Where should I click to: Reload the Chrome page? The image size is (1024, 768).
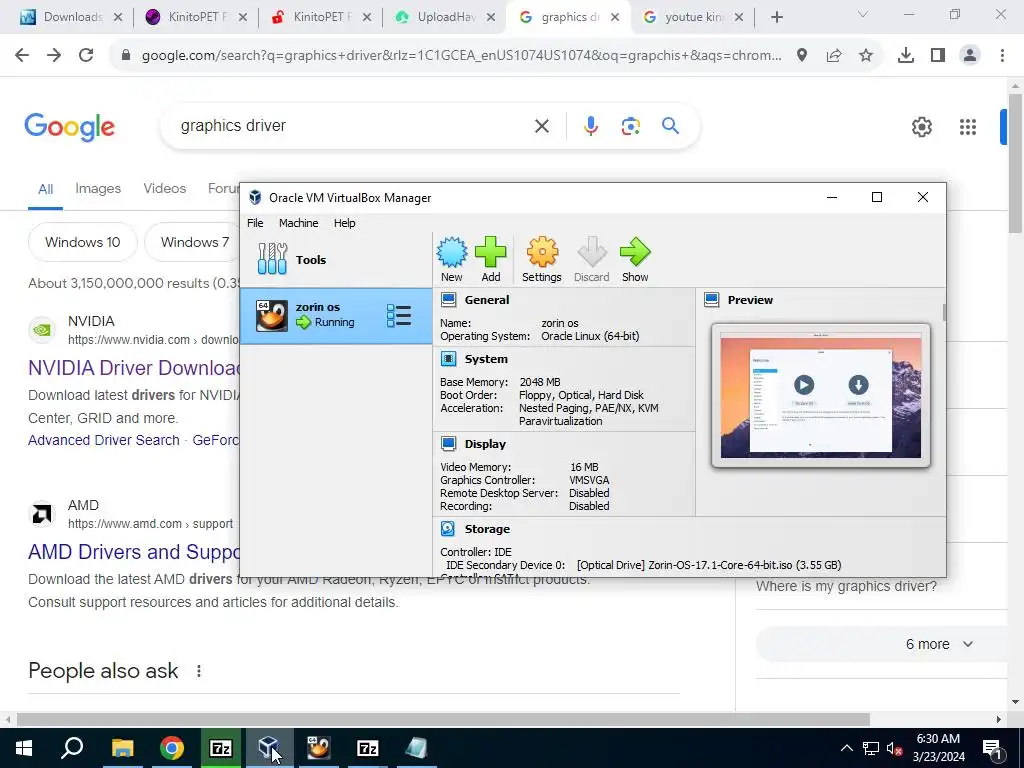86,55
